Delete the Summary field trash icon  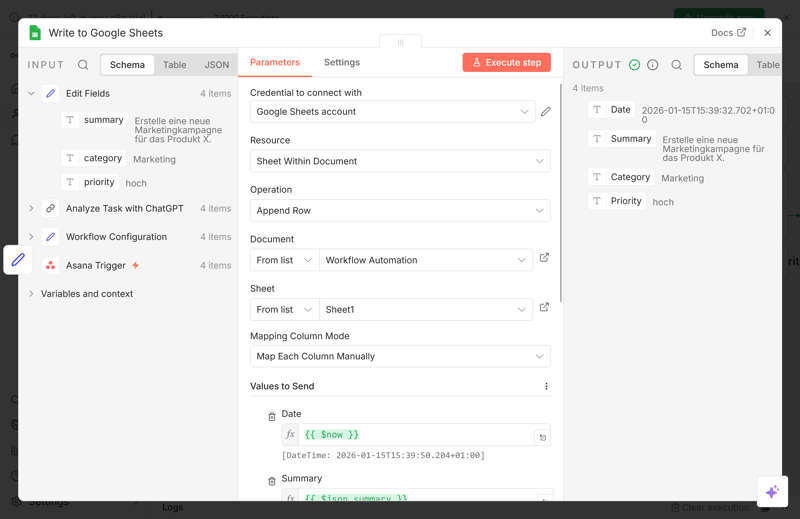(272, 481)
